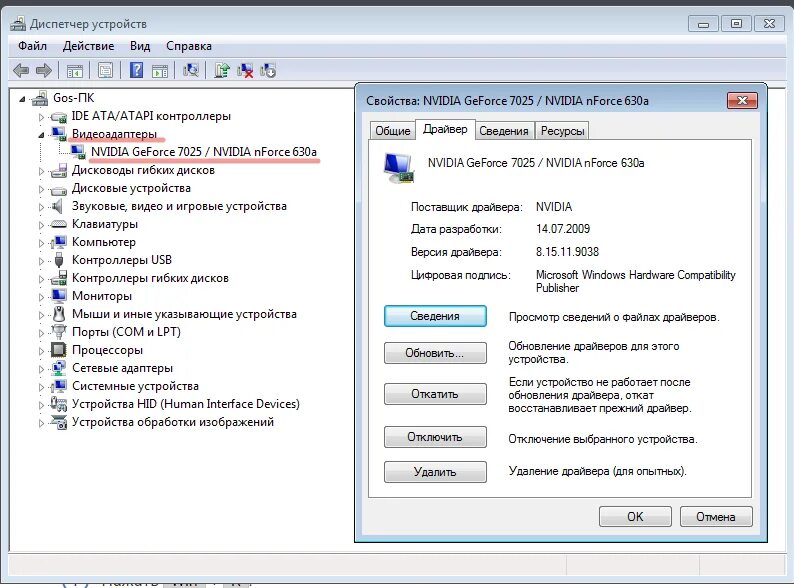Viewport: 794px width, 588px height.
Task: Click the large display adapter icon in properties
Action: (399, 168)
